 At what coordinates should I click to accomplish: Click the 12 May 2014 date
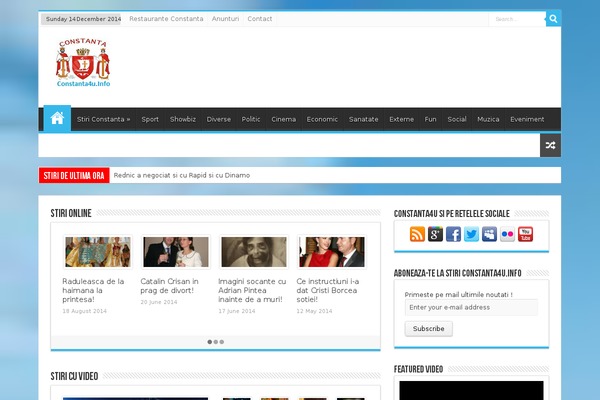pyautogui.click(x=314, y=311)
